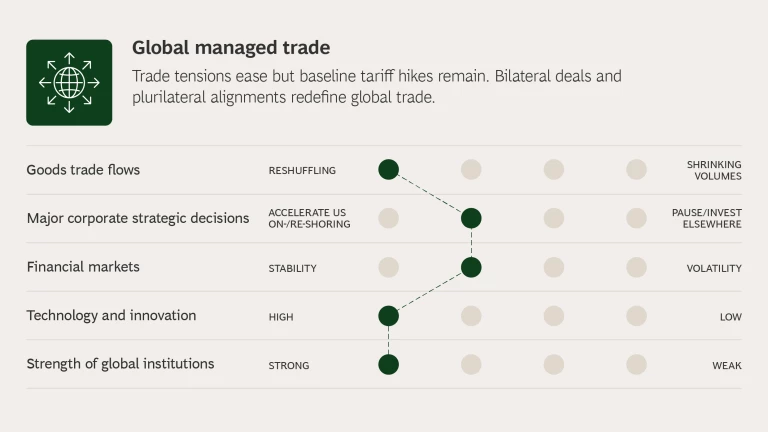Choose fourth dot in Financial markets row
The width and height of the screenshot is (768, 432).
[637, 267]
